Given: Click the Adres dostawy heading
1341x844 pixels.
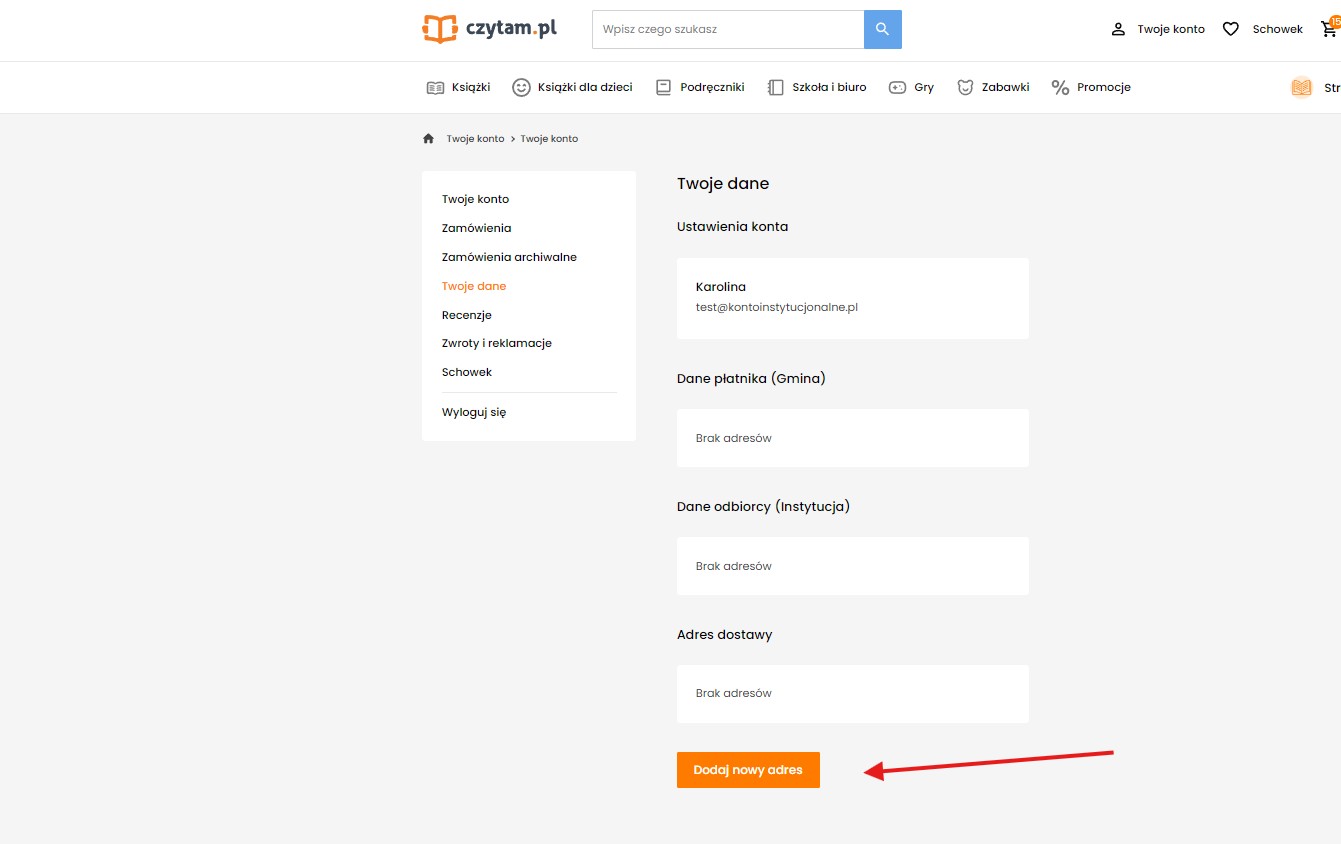Looking at the screenshot, I should point(725,634).
